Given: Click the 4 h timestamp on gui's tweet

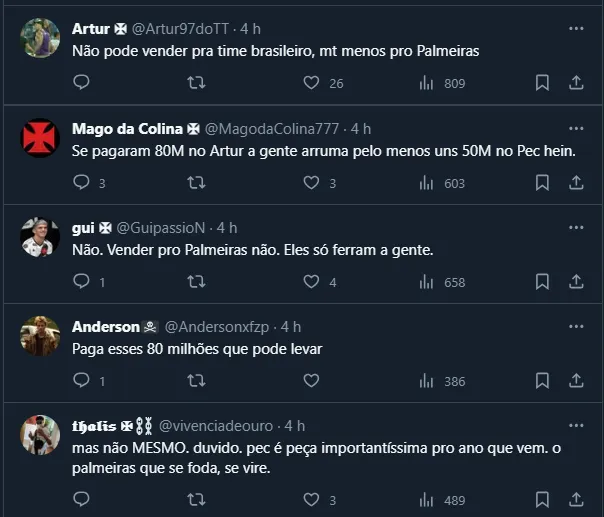Looking at the screenshot, I should [227, 228].
